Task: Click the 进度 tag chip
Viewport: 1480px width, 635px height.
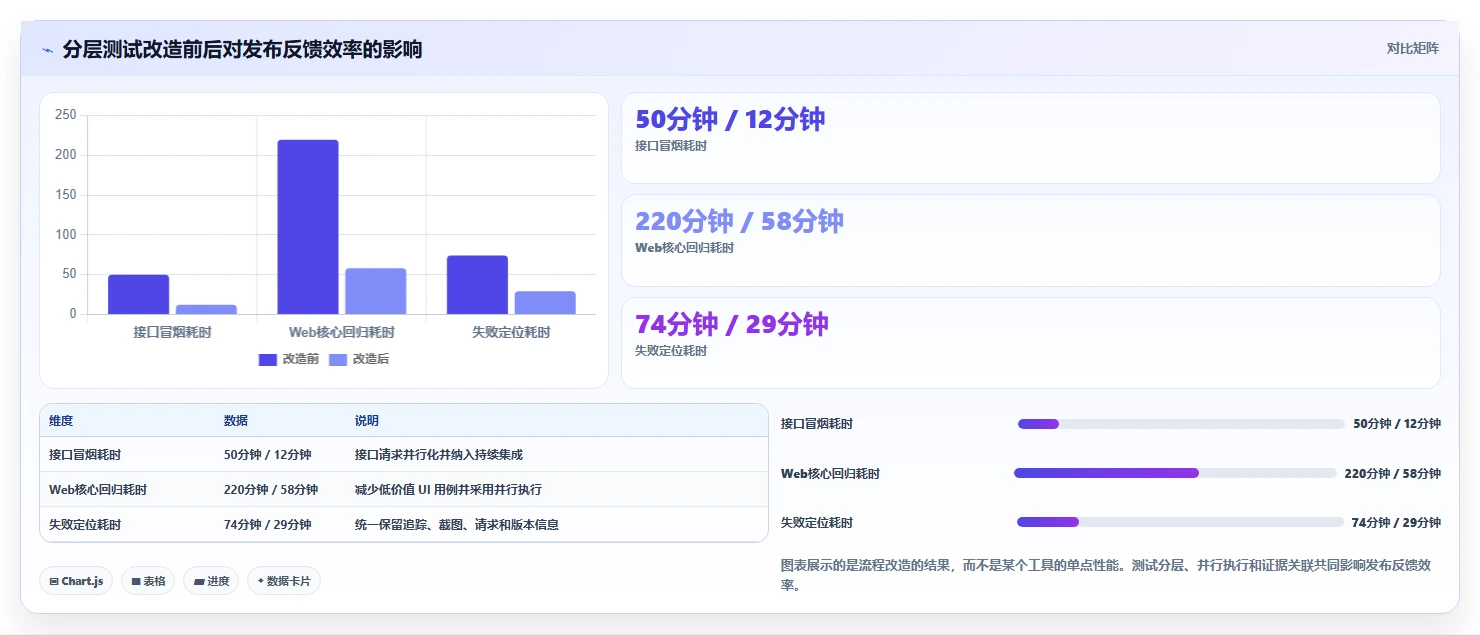Action: pyautogui.click(x=211, y=581)
